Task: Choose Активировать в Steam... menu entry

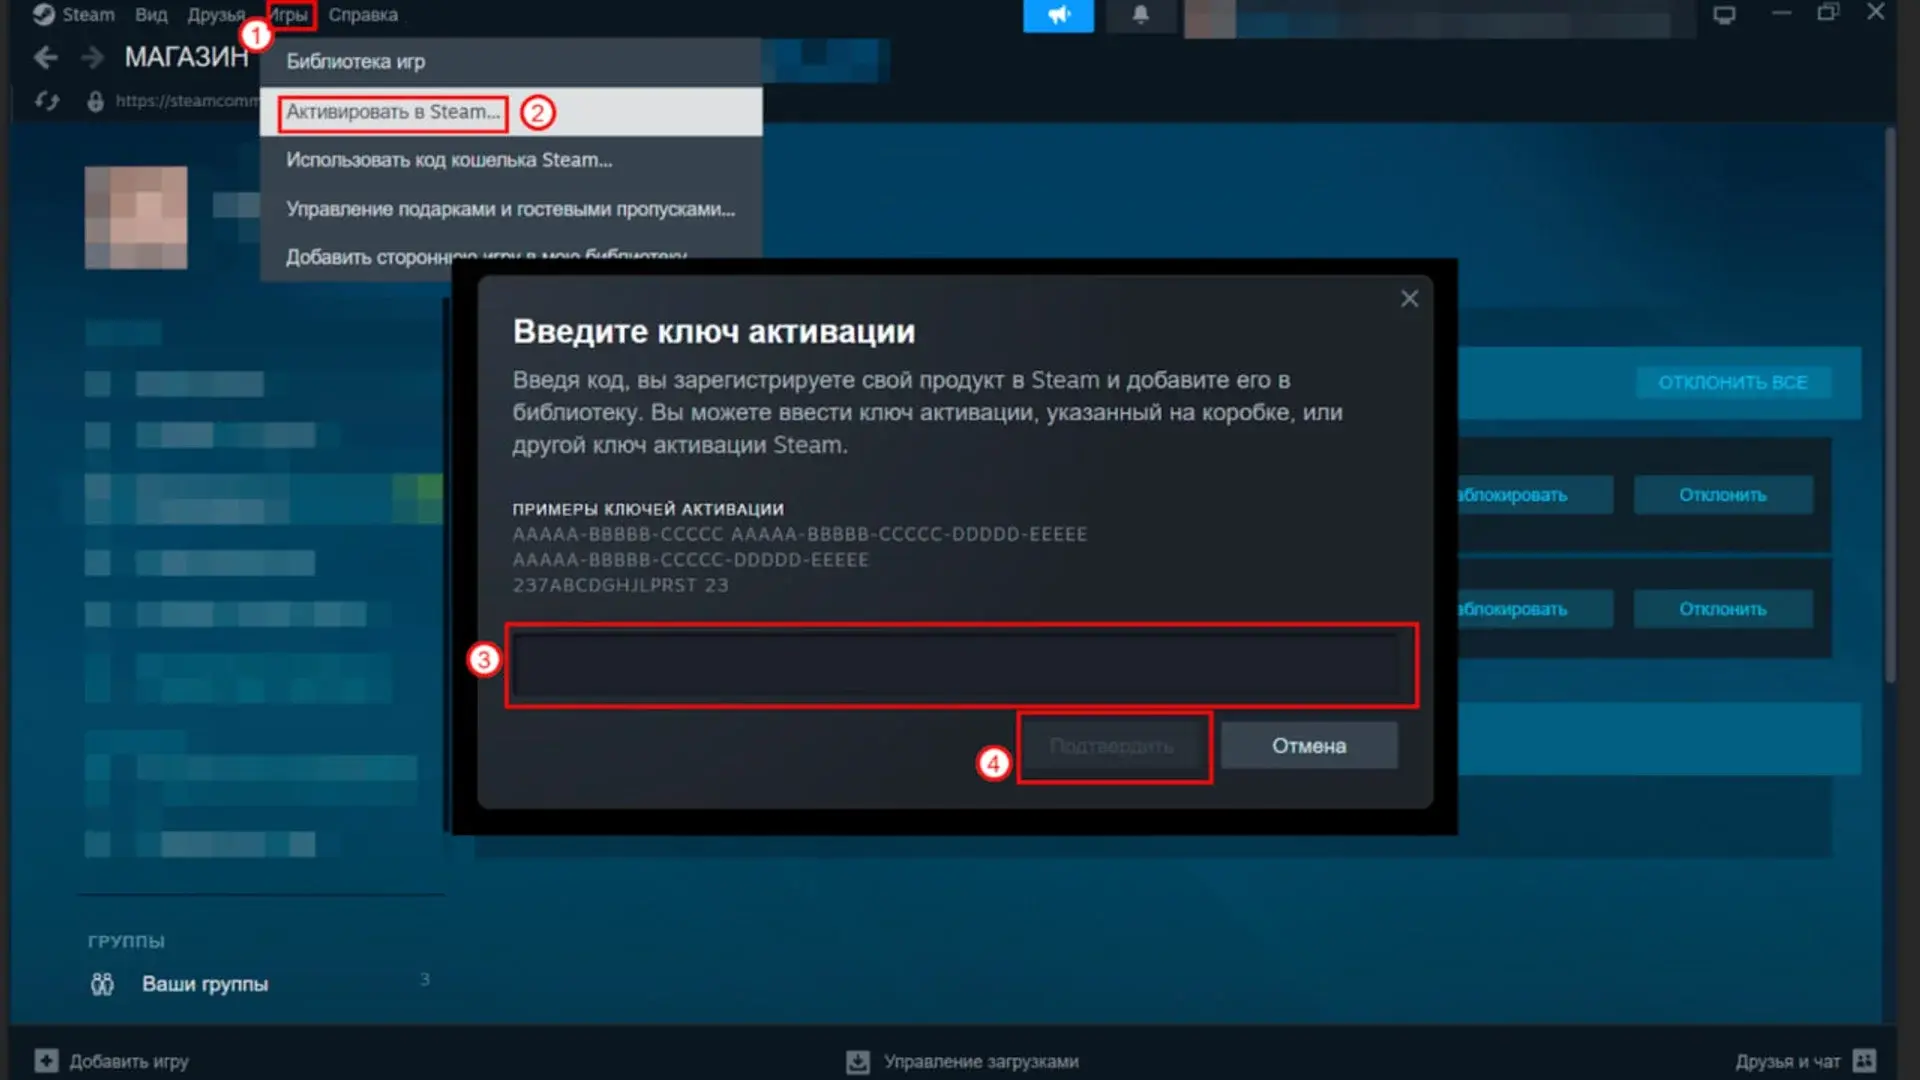Action: [x=510, y=112]
